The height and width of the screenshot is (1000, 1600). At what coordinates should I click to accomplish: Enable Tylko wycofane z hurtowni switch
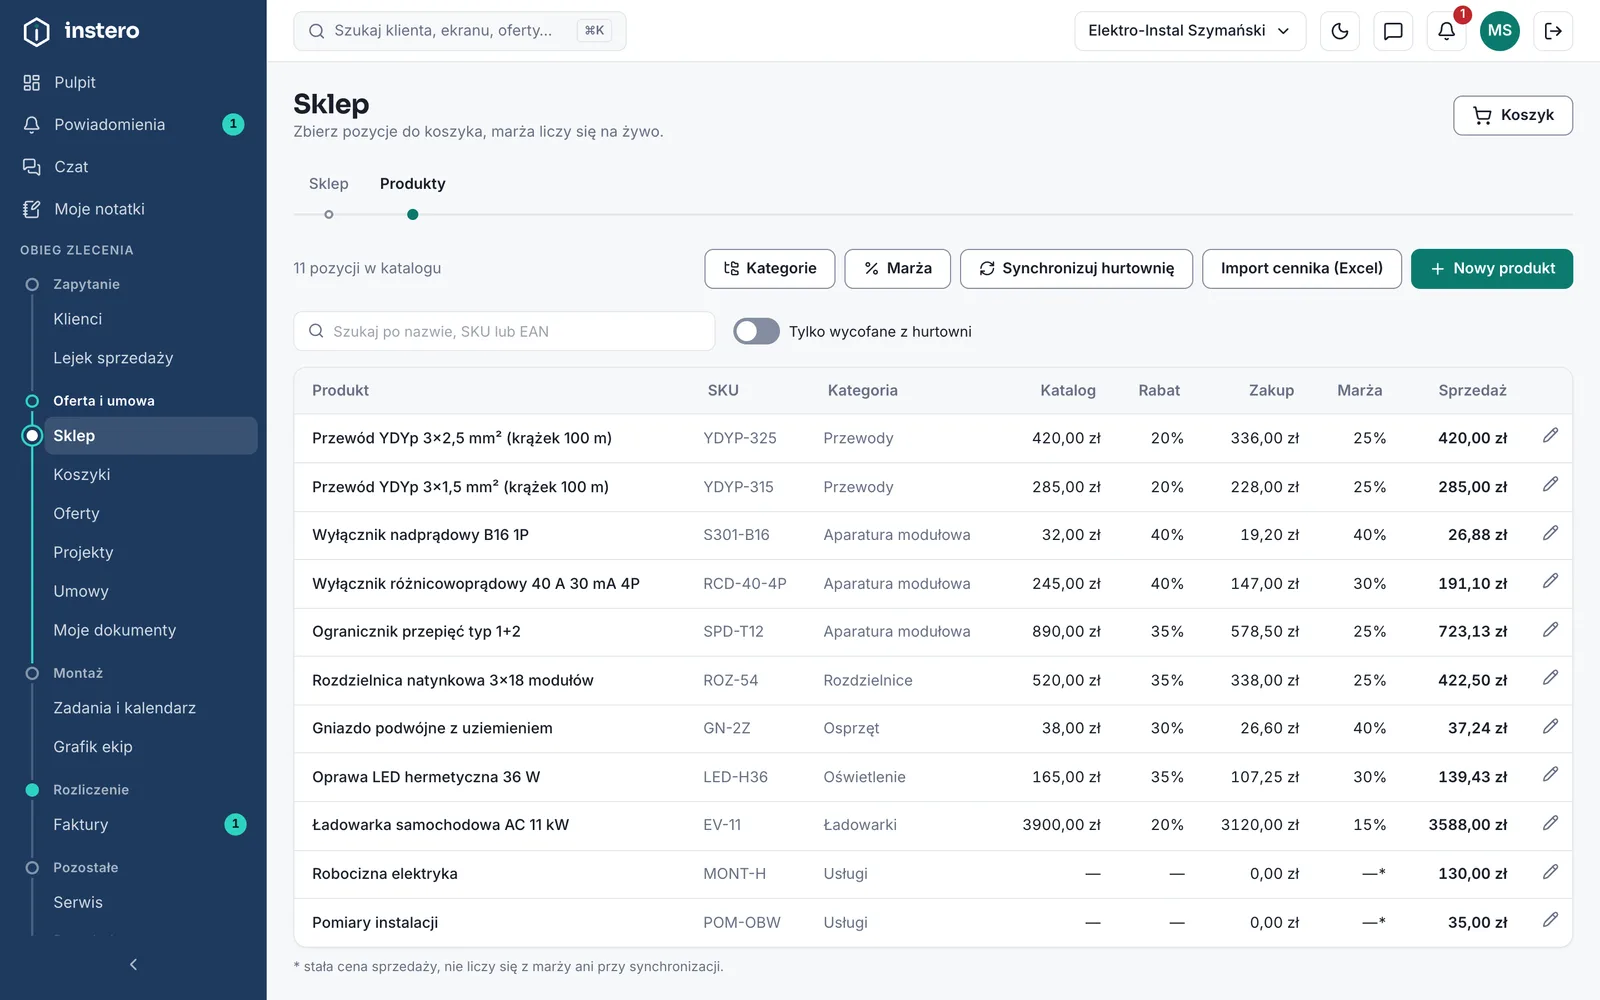[756, 331]
